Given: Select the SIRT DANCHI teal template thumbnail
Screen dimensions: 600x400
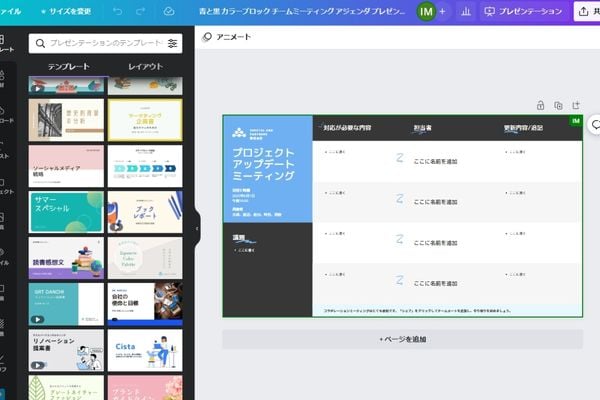Looking at the screenshot, I should (66, 304).
